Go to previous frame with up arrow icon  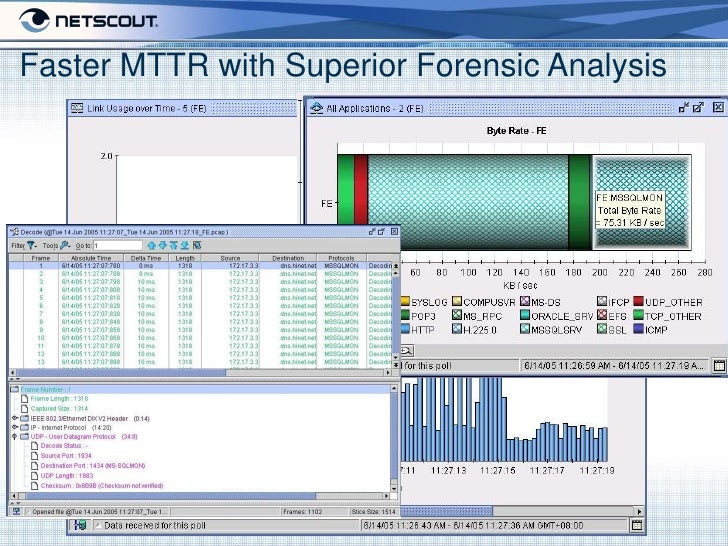pyautogui.click(x=151, y=245)
